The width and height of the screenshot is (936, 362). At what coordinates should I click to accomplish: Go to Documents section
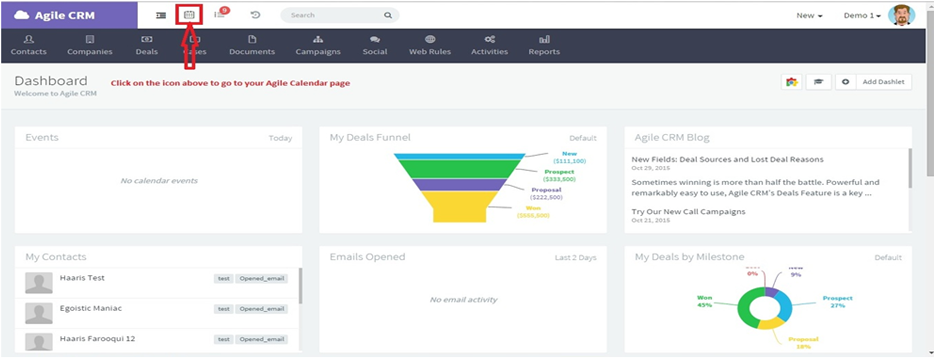click(x=252, y=45)
